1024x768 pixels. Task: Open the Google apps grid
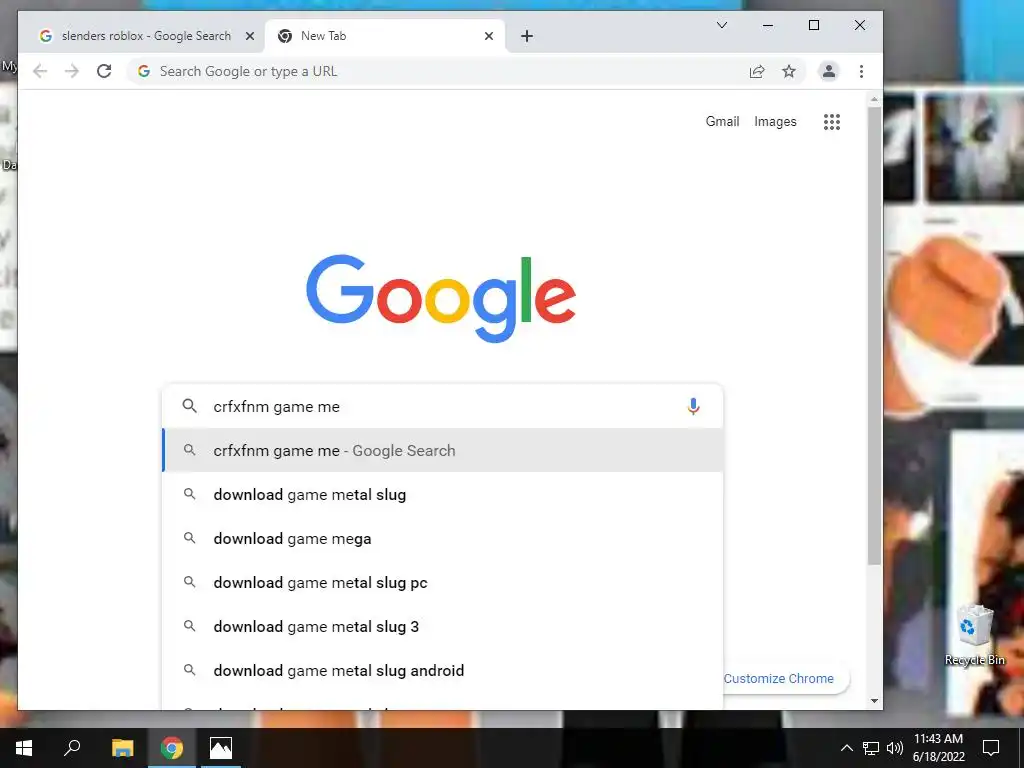(x=831, y=121)
